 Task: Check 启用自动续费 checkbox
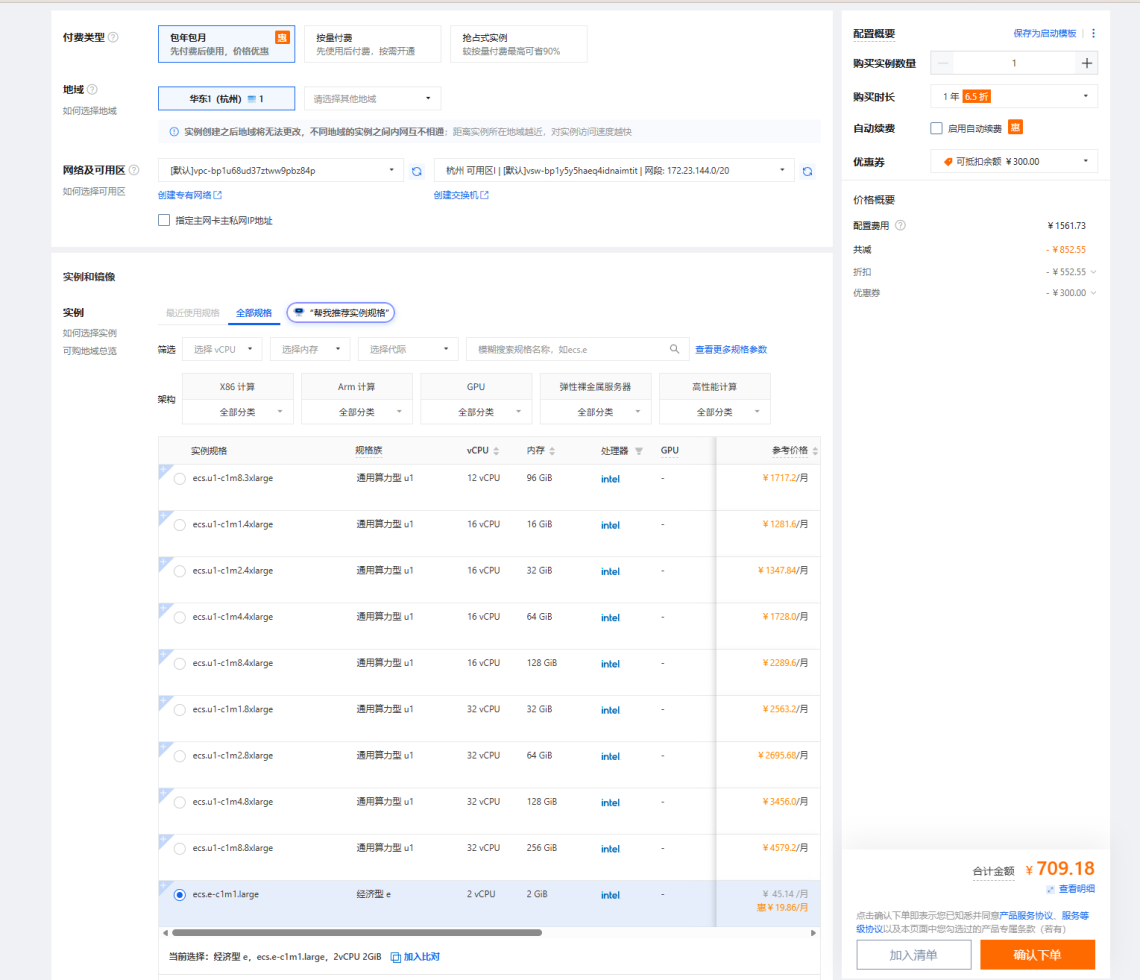pos(936,128)
